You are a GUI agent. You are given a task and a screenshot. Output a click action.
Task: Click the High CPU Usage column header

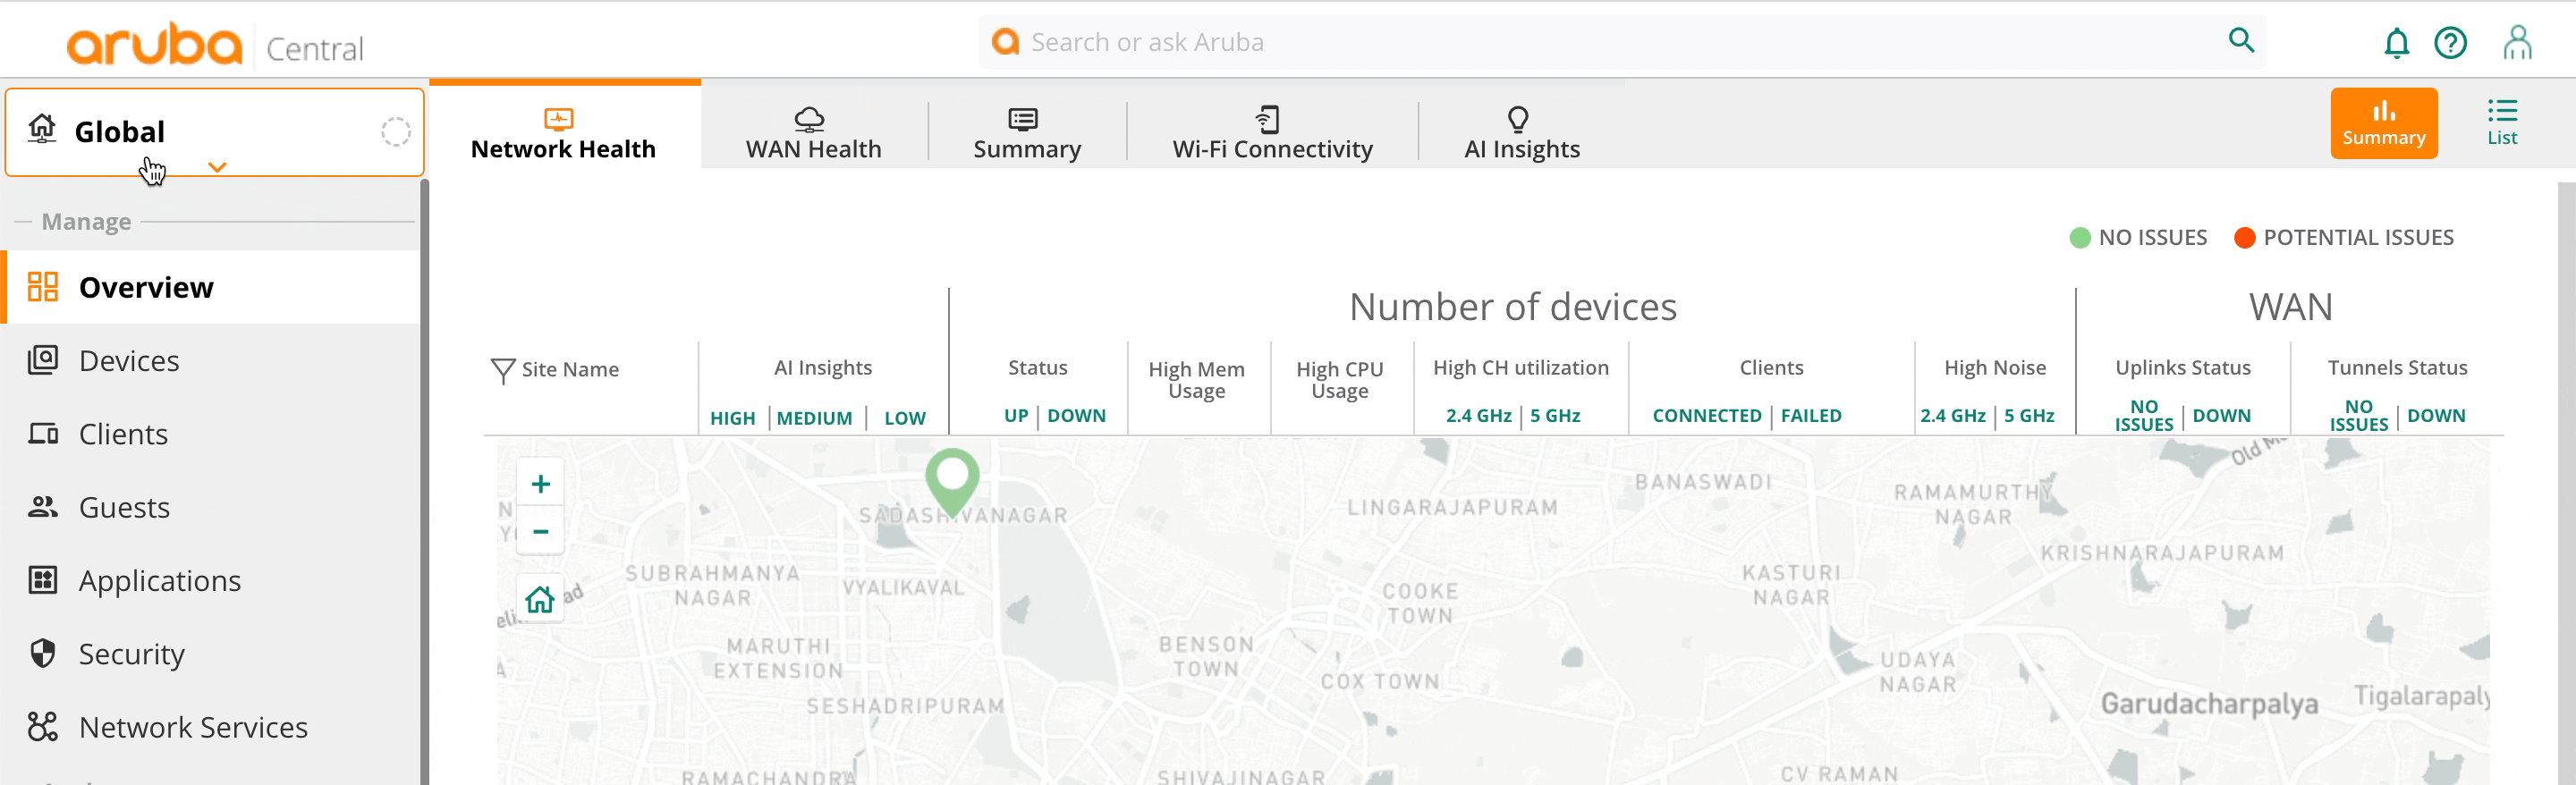(1339, 380)
